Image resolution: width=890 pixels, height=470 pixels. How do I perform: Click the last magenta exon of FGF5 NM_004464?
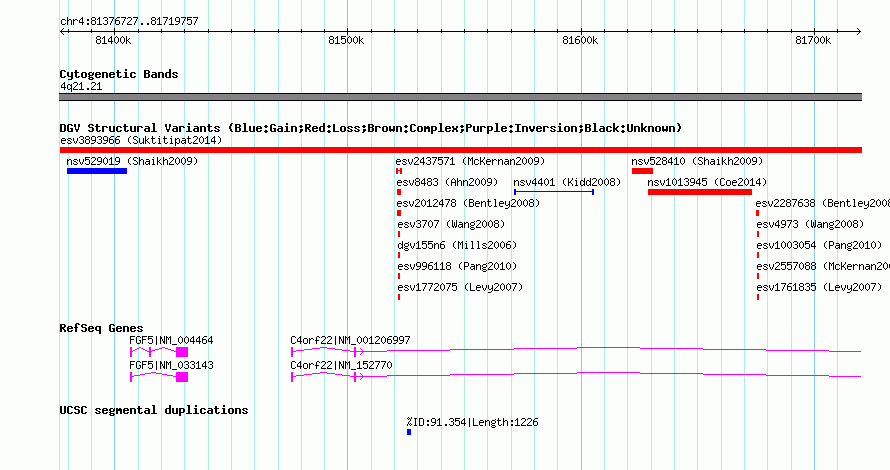[182, 352]
